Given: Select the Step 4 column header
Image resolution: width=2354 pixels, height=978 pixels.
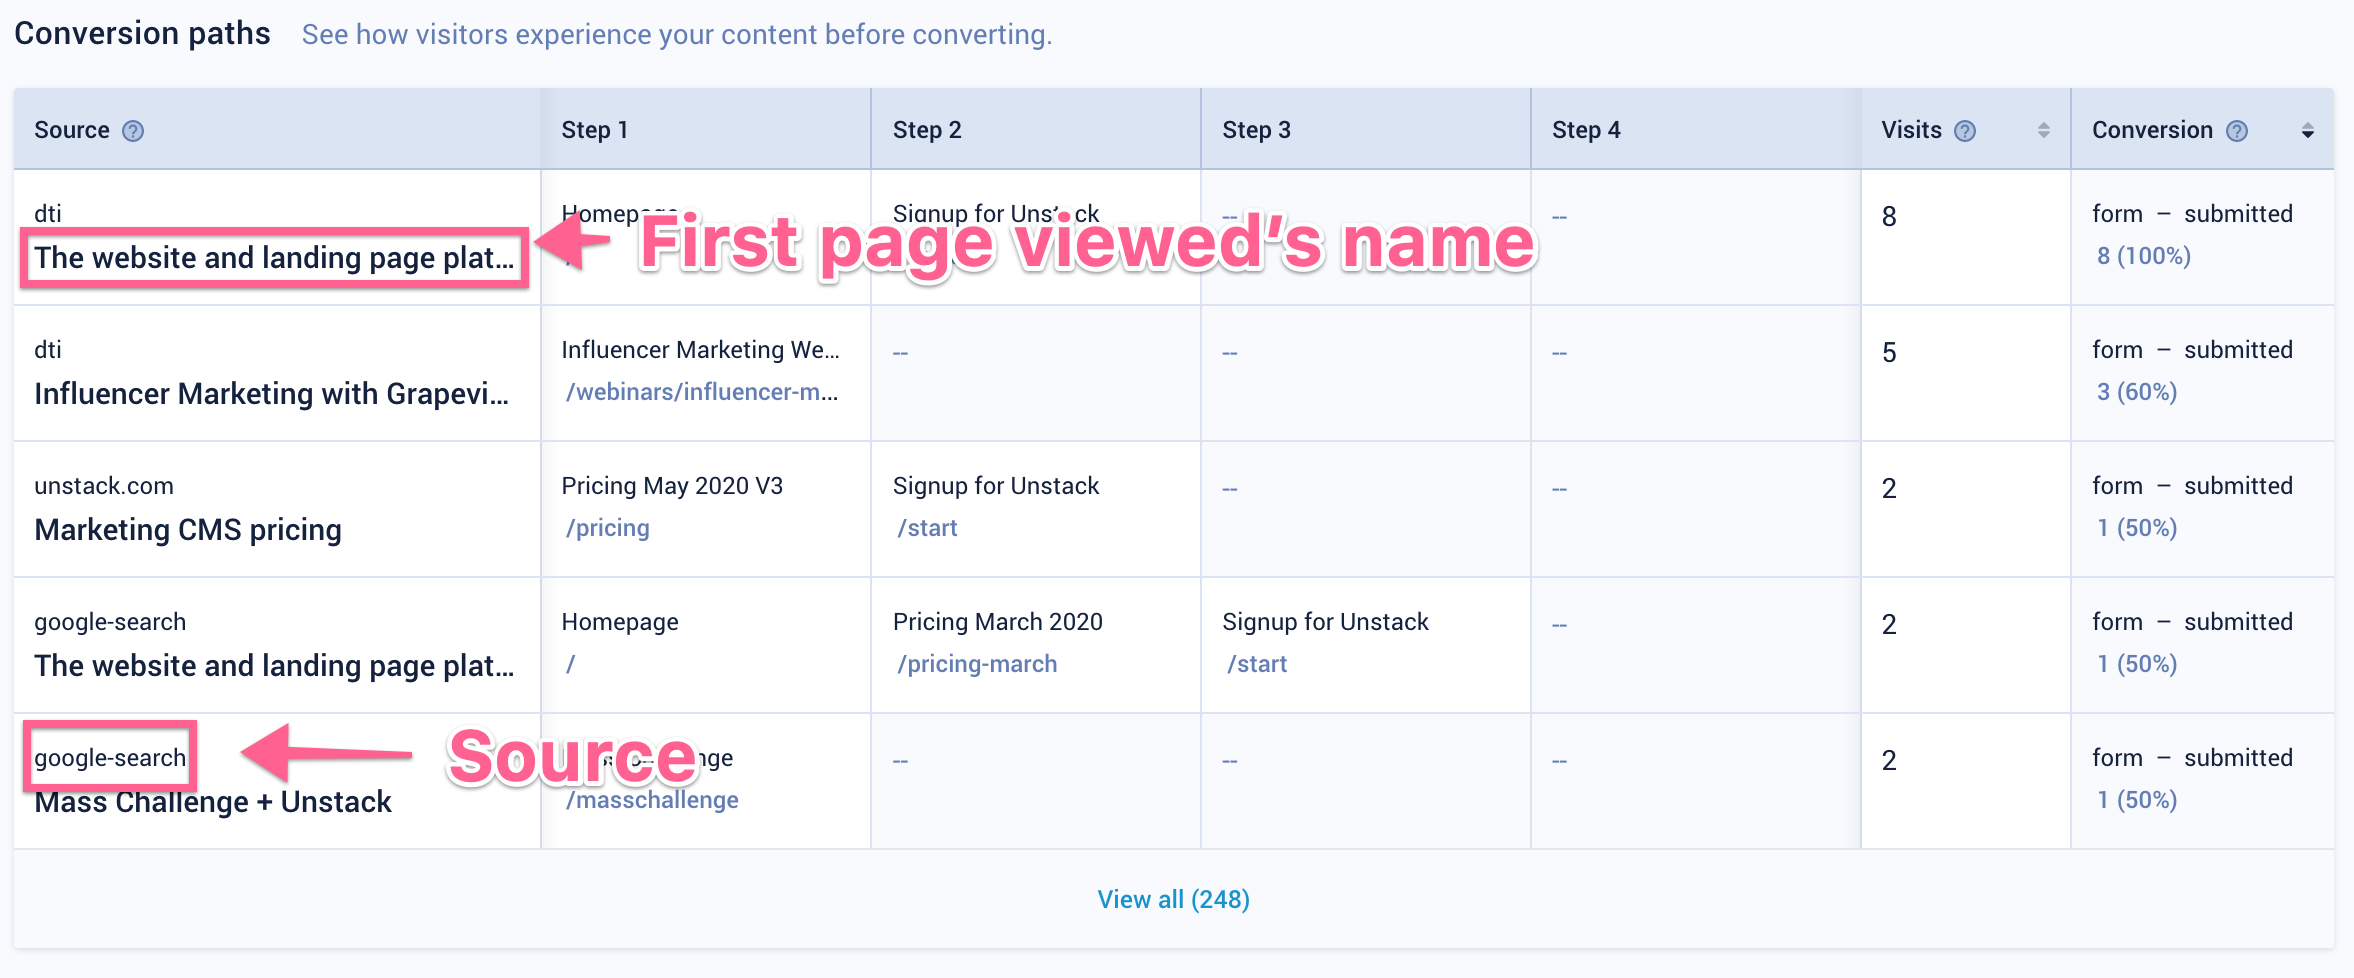Looking at the screenshot, I should [x=1586, y=130].
